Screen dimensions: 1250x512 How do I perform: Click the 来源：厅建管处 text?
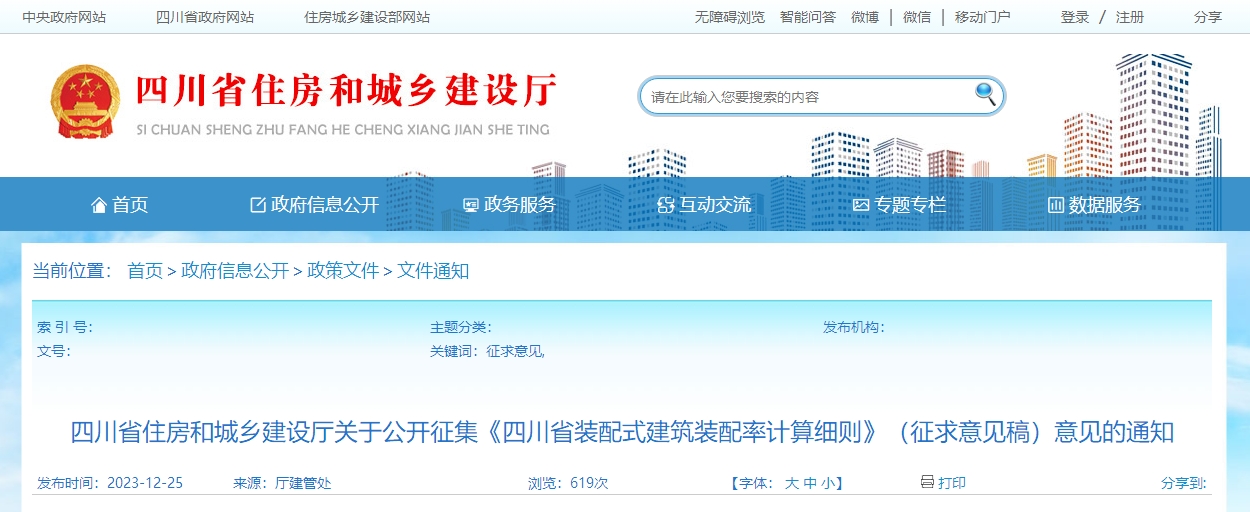point(282,483)
